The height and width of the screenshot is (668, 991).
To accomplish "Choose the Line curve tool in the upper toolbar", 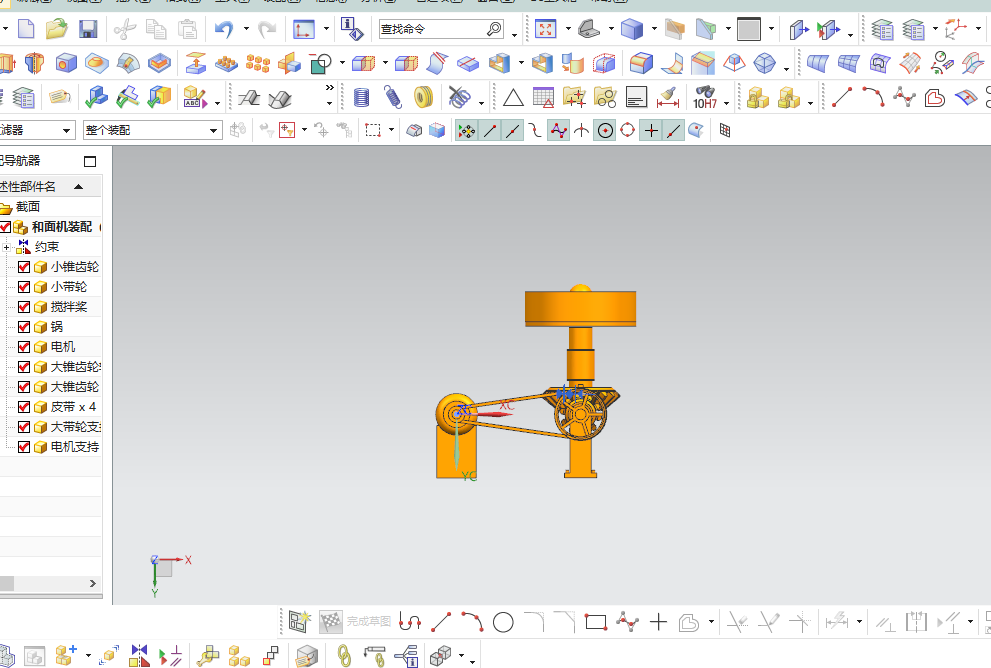I will pos(842,97).
